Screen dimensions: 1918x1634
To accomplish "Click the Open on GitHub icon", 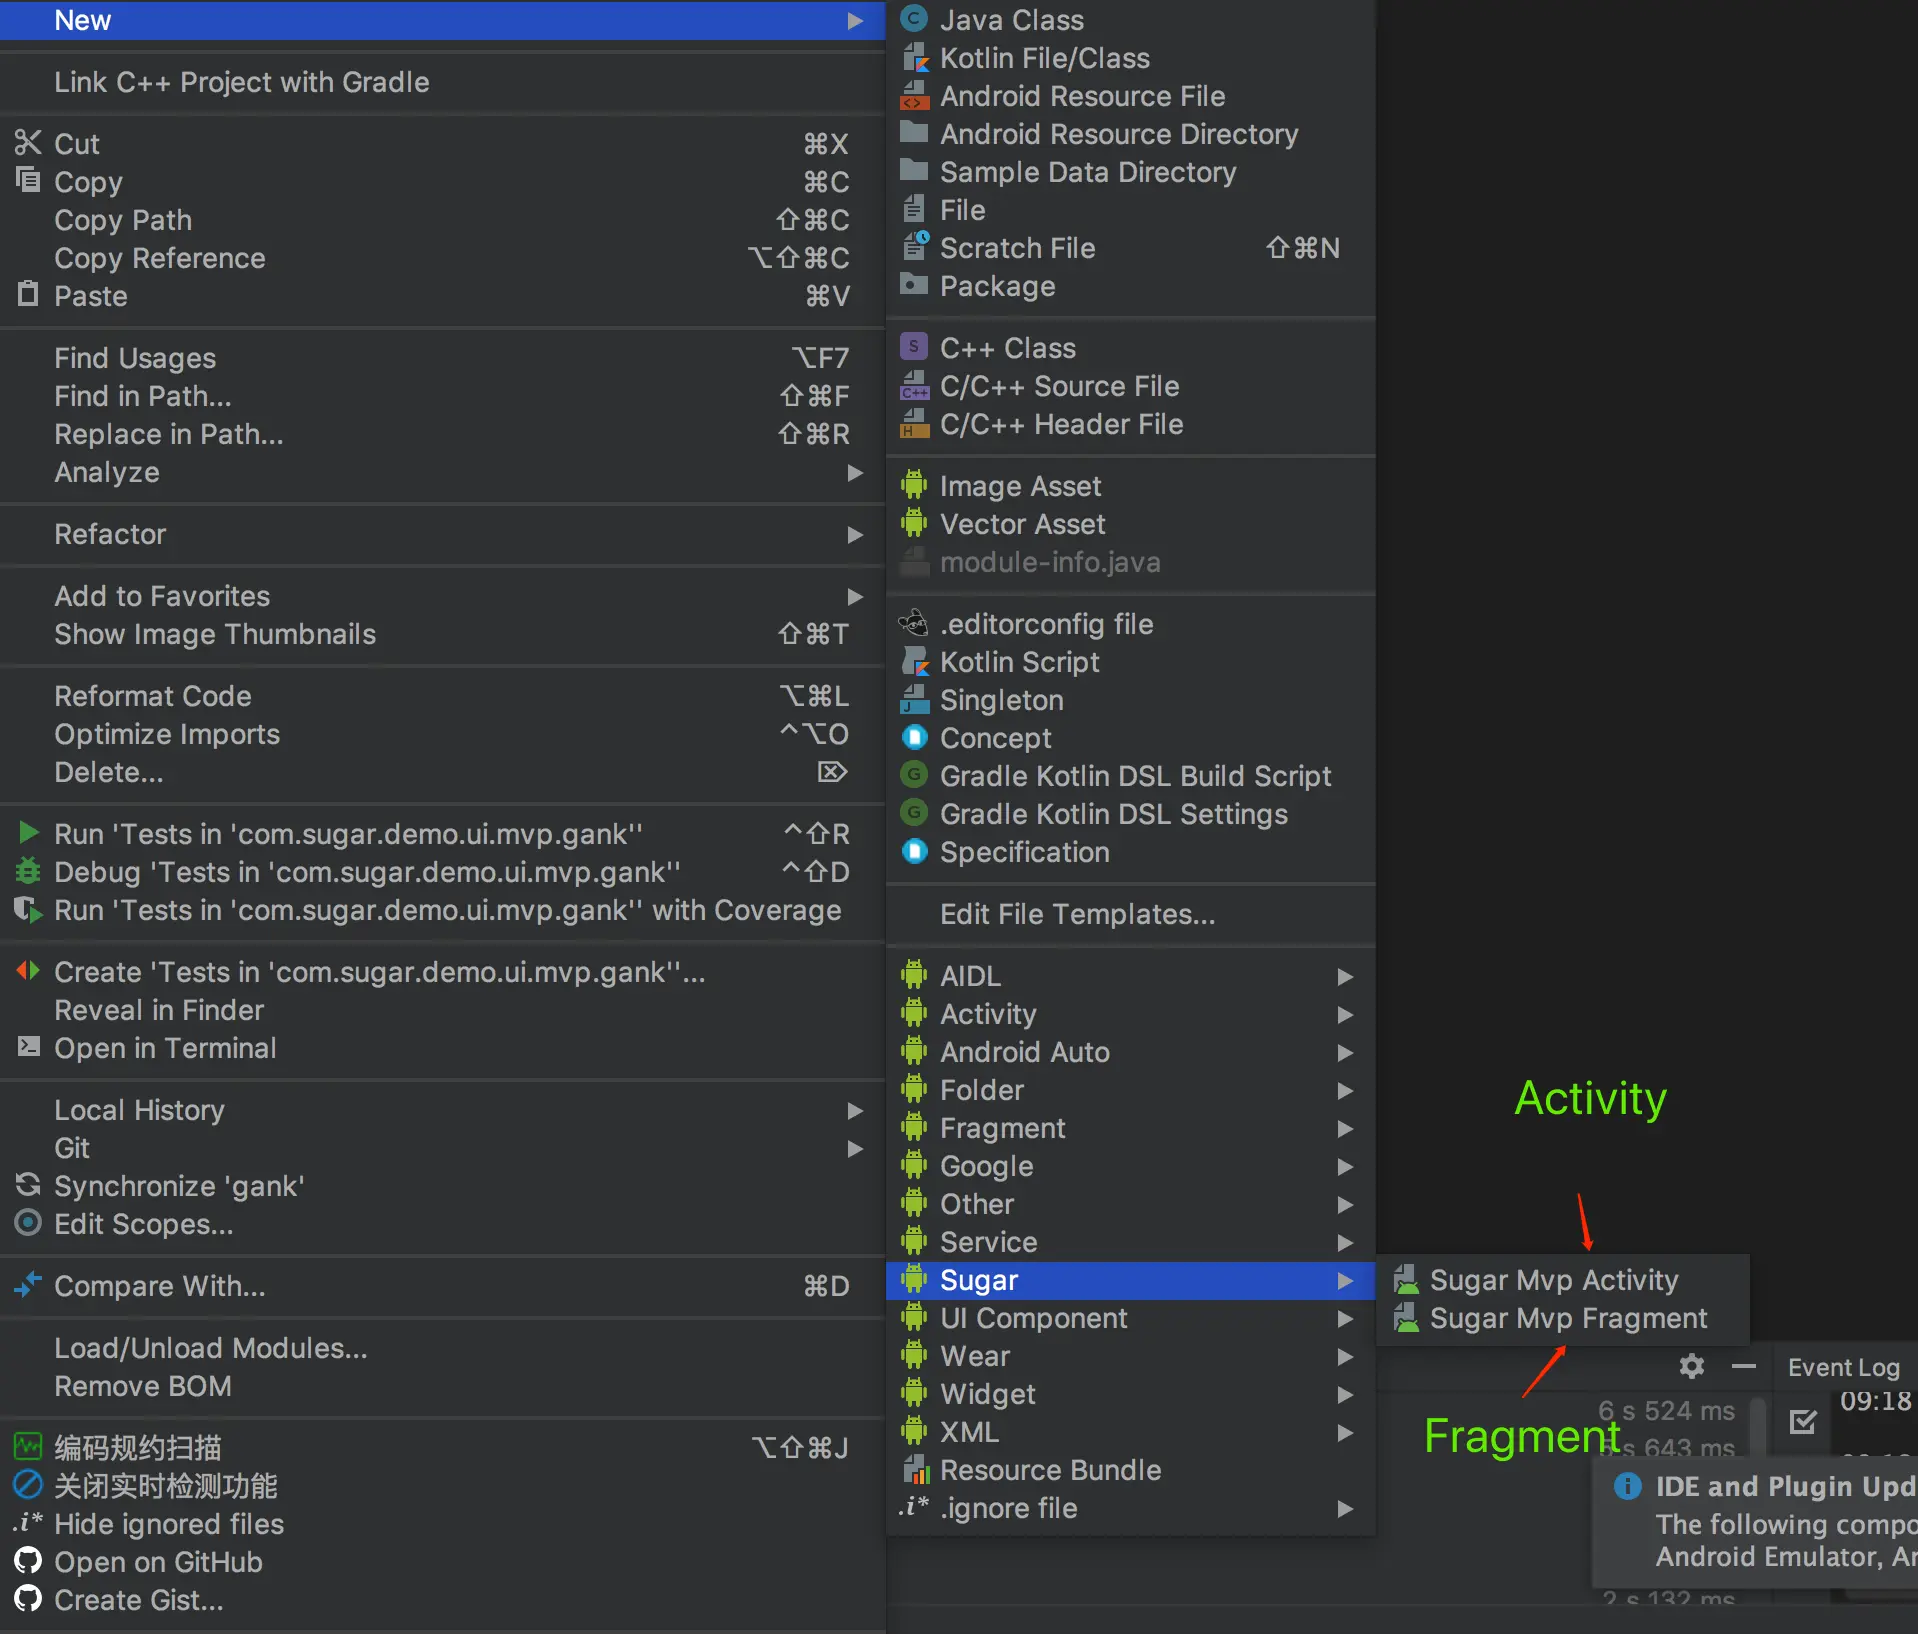I will coord(28,1561).
